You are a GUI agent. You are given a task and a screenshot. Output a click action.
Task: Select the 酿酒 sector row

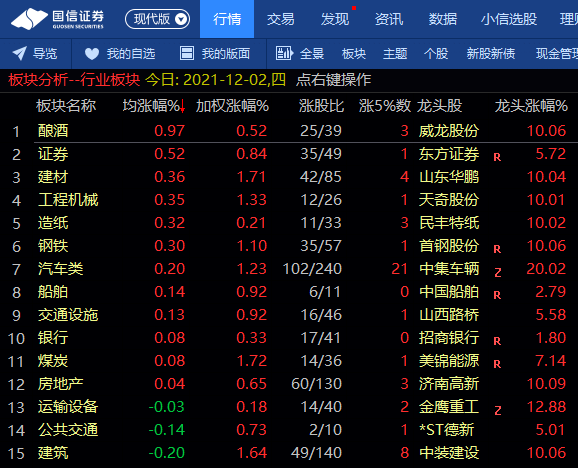click(289, 131)
